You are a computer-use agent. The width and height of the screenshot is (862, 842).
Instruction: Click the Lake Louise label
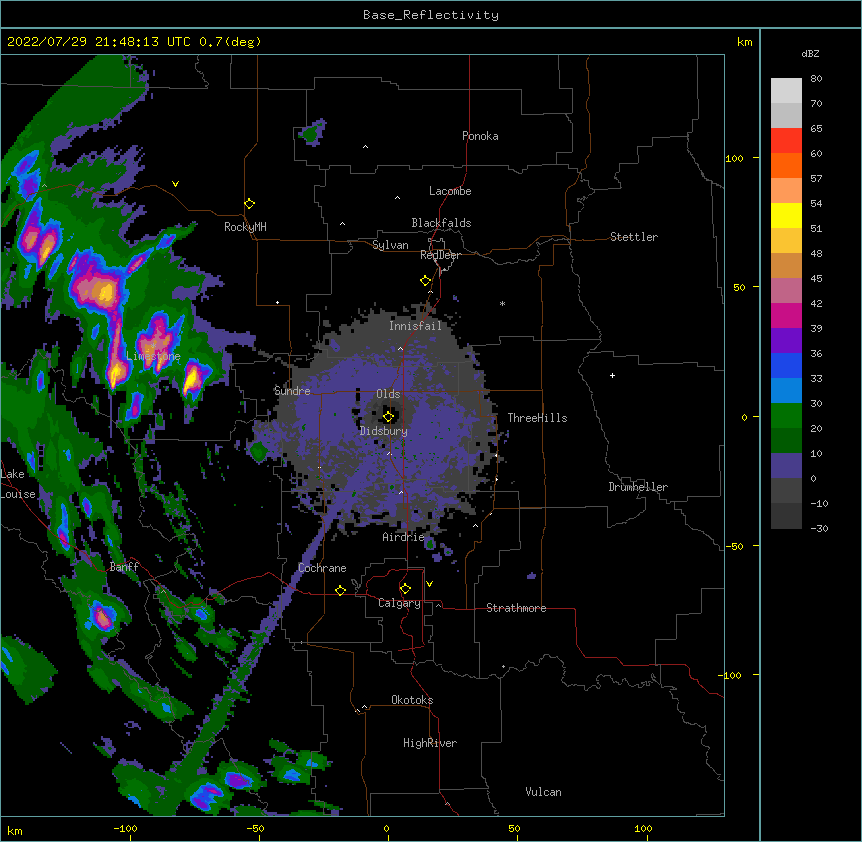18,484
